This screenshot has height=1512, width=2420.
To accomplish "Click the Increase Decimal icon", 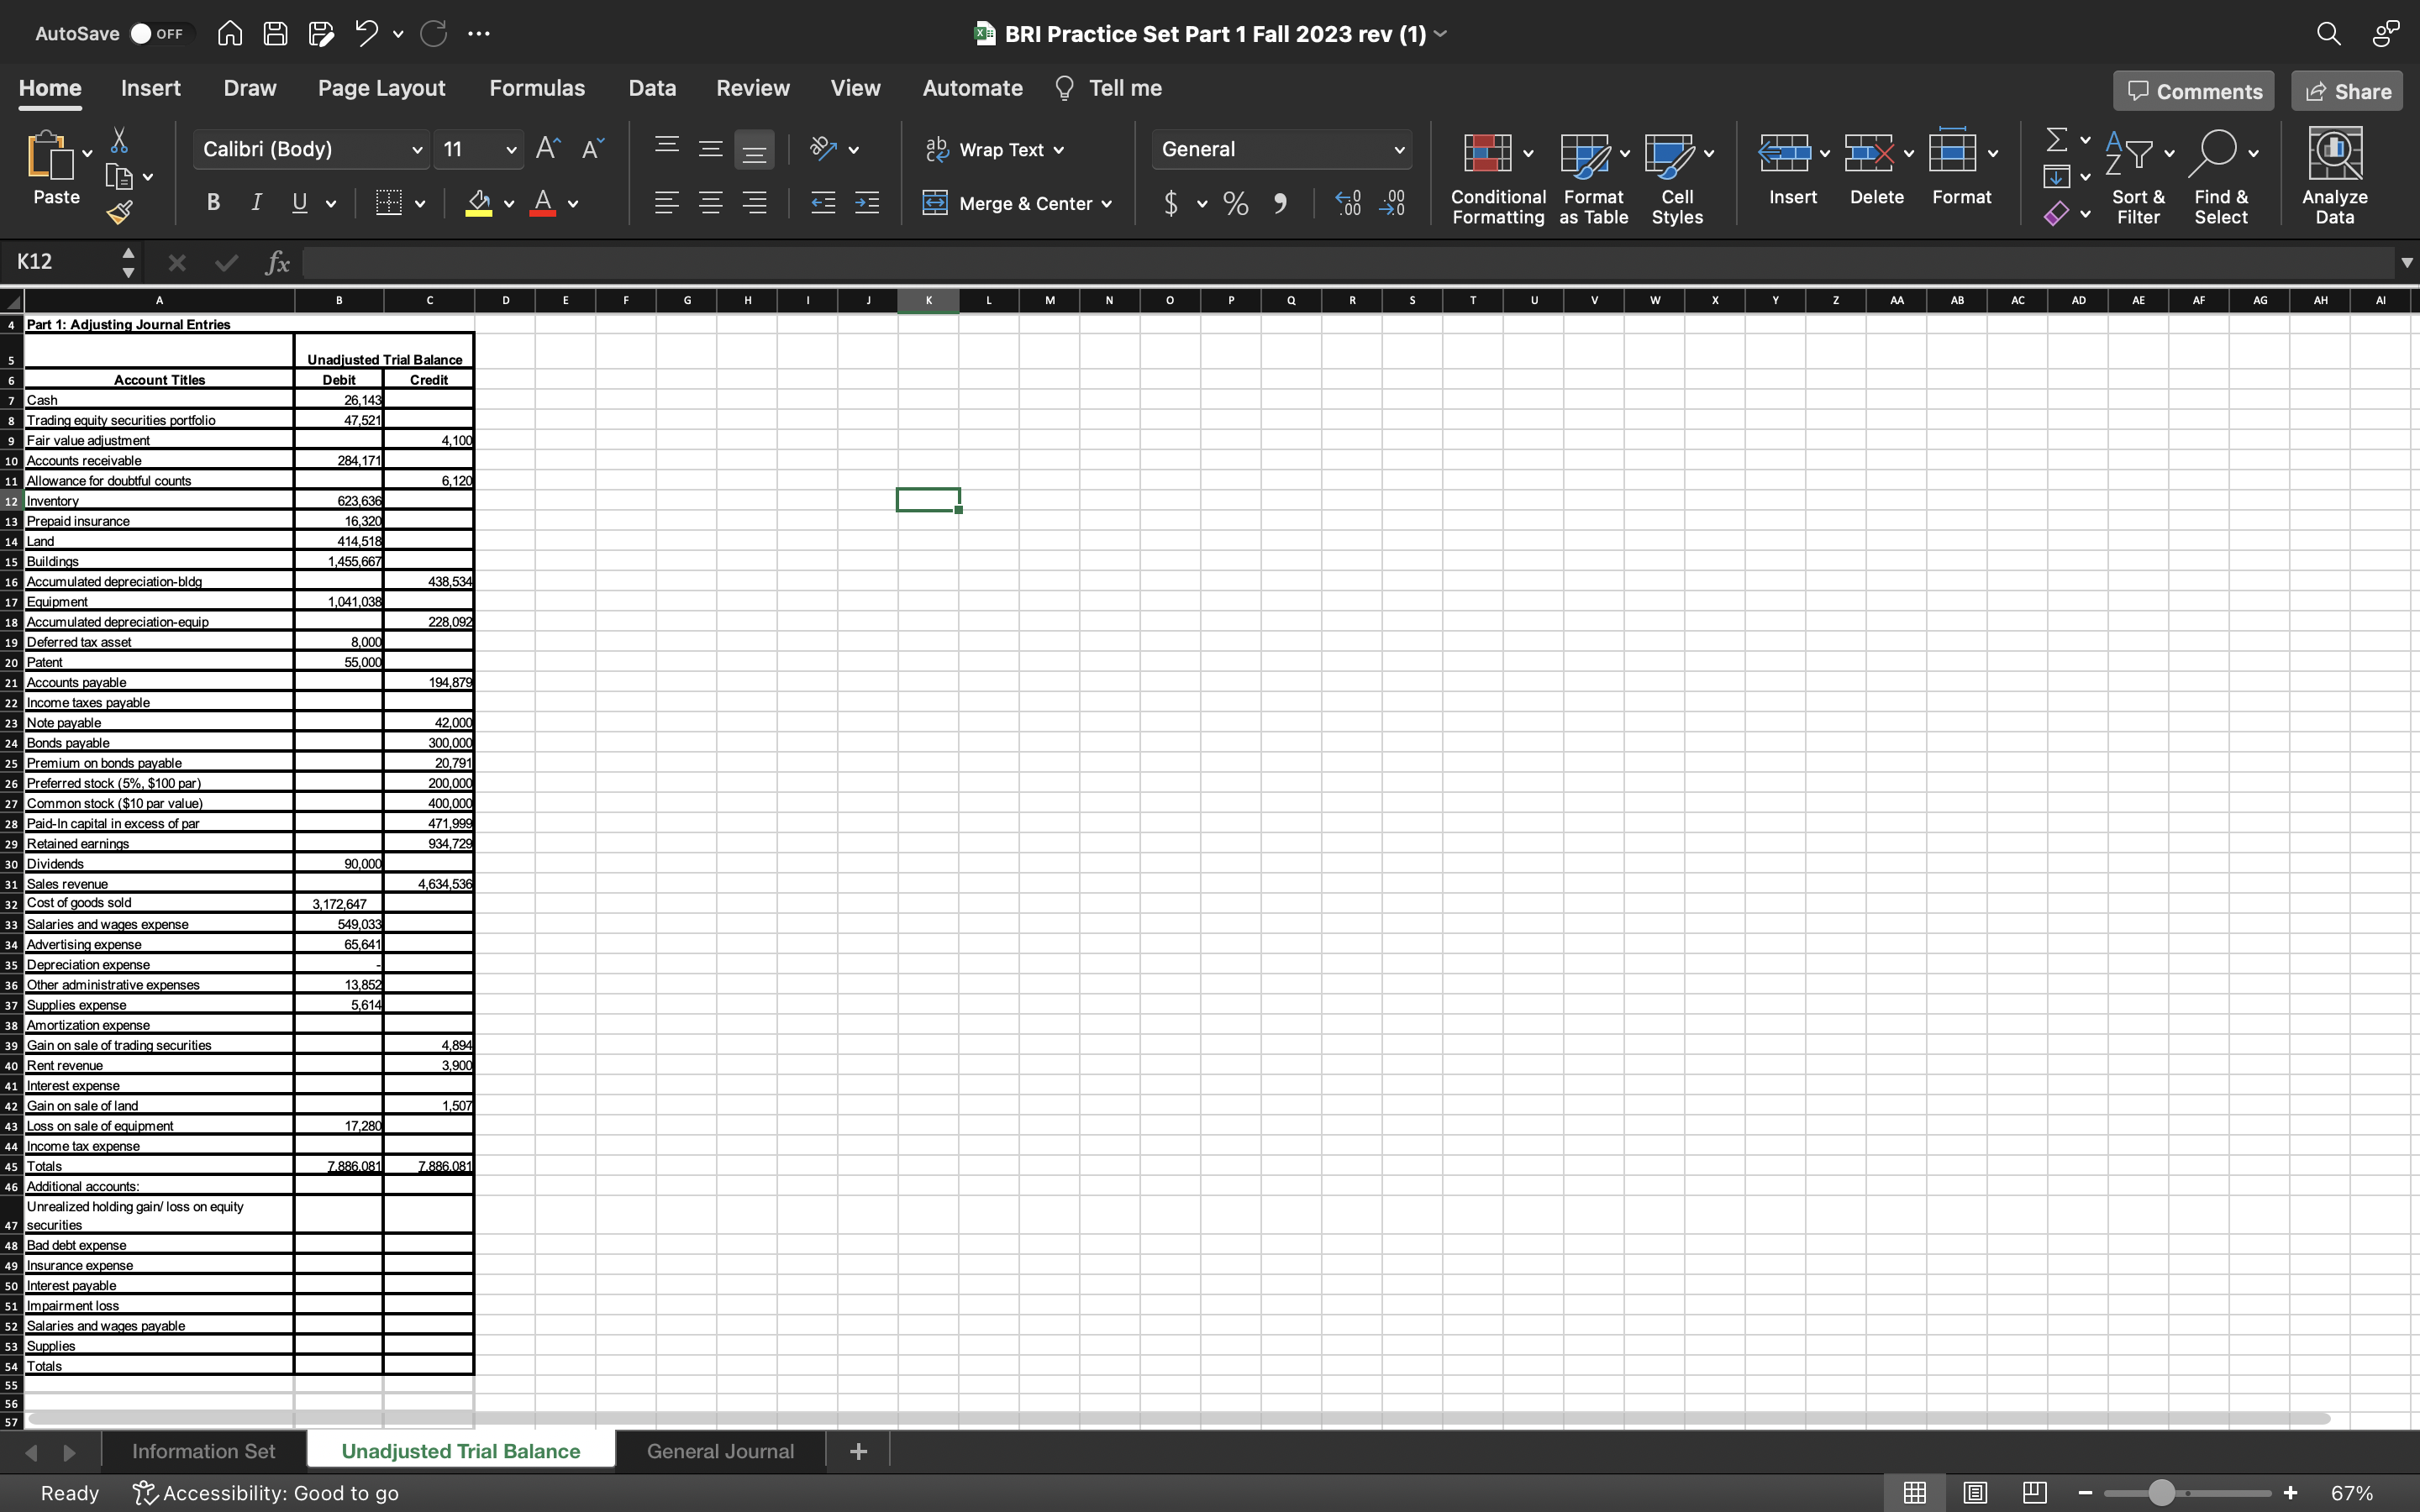I will [1348, 204].
